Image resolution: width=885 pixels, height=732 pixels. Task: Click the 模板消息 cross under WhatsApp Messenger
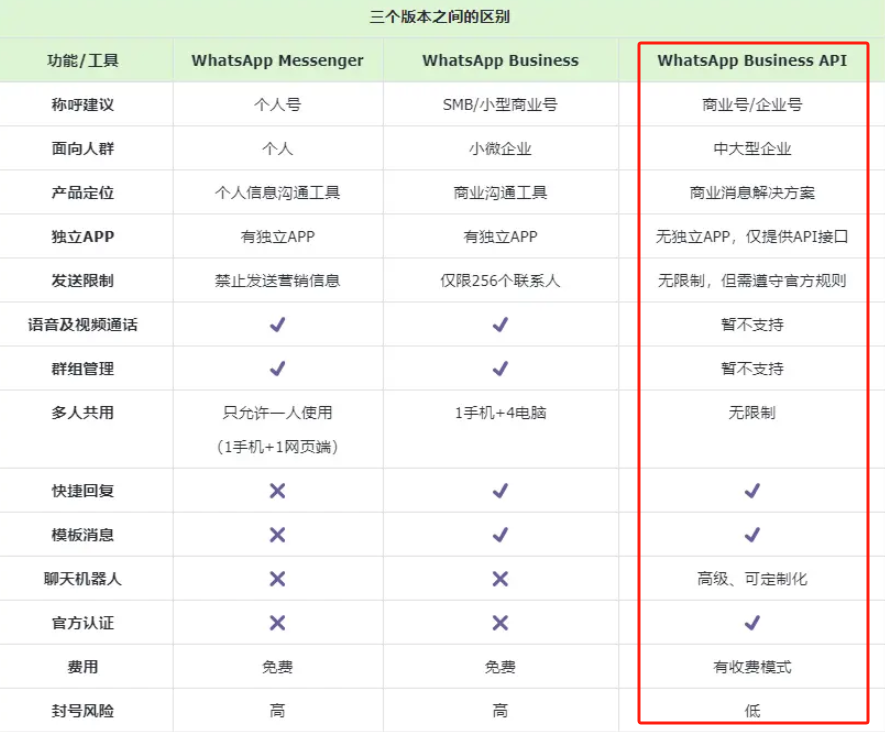coord(277,535)
